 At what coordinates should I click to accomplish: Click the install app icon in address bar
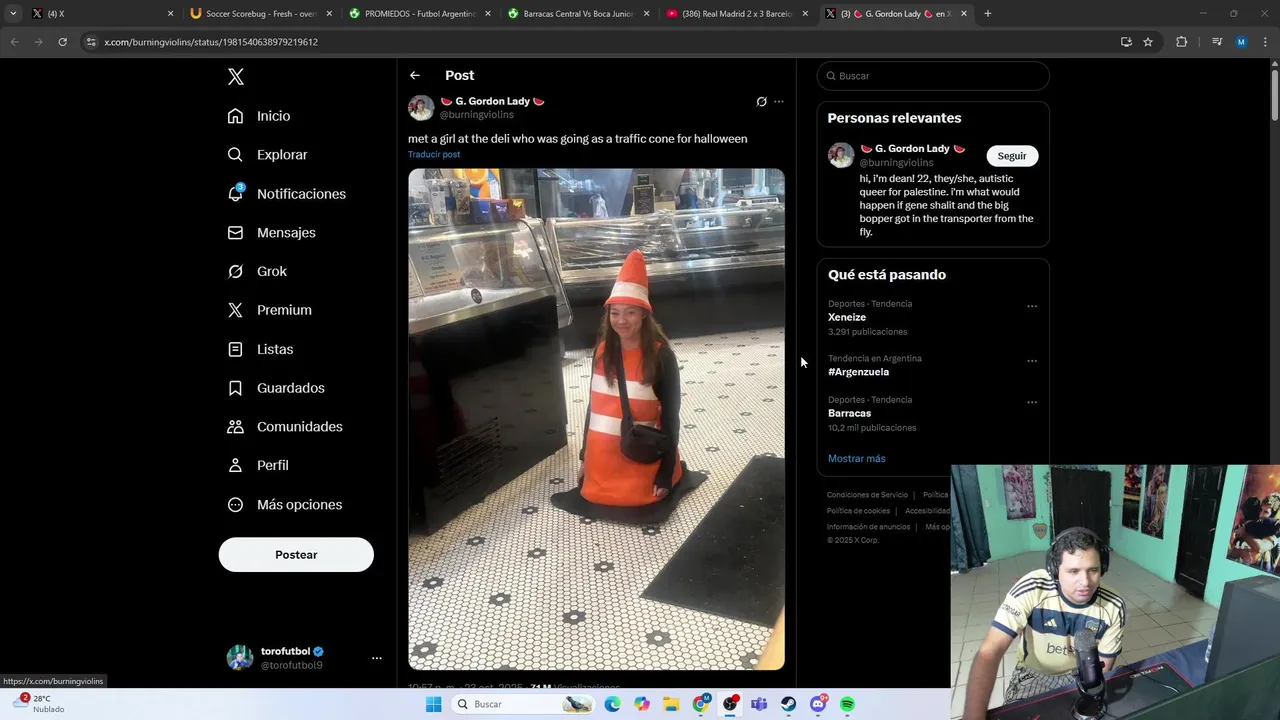click(x=1126, y=42)
